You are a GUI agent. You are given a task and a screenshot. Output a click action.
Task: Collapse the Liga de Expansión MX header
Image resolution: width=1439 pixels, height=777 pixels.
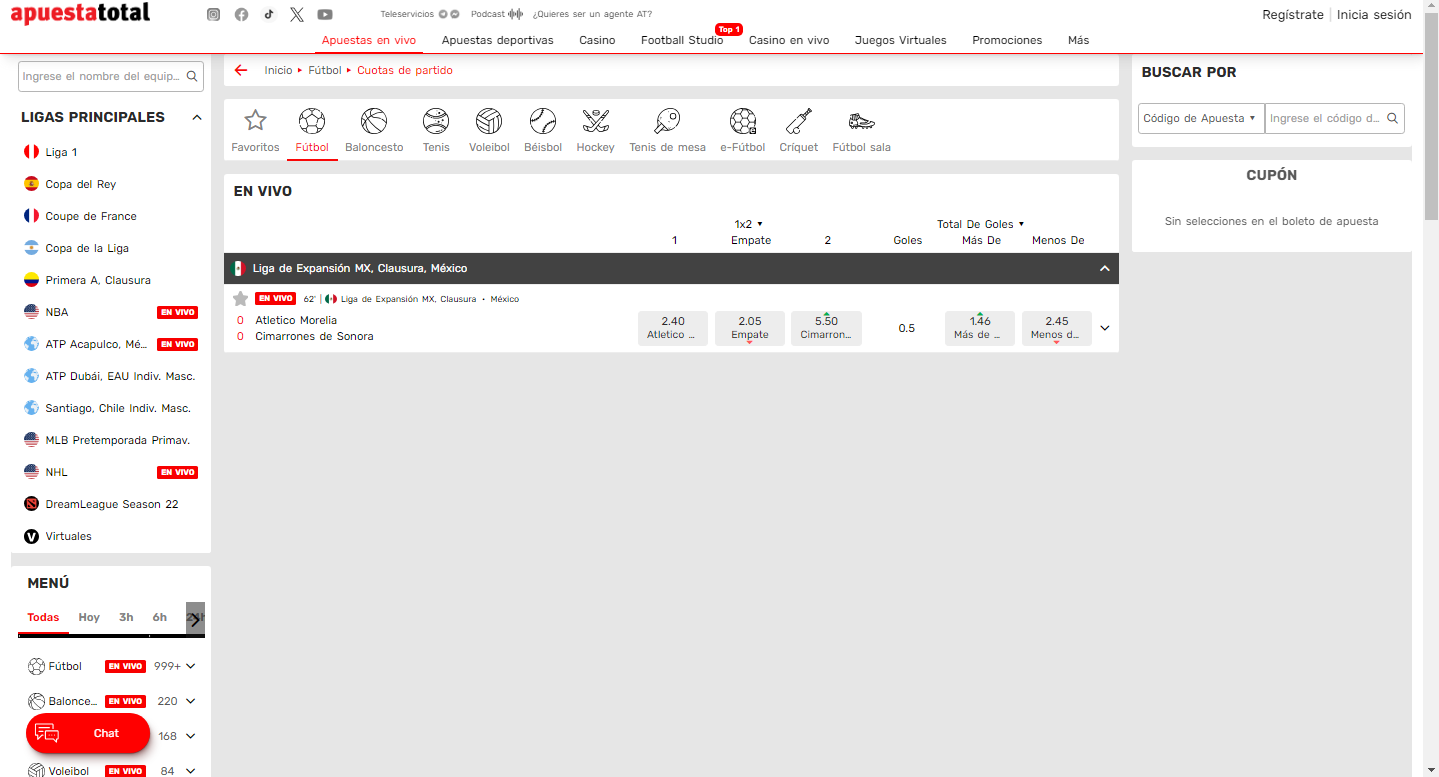[x=1105, y=268]
